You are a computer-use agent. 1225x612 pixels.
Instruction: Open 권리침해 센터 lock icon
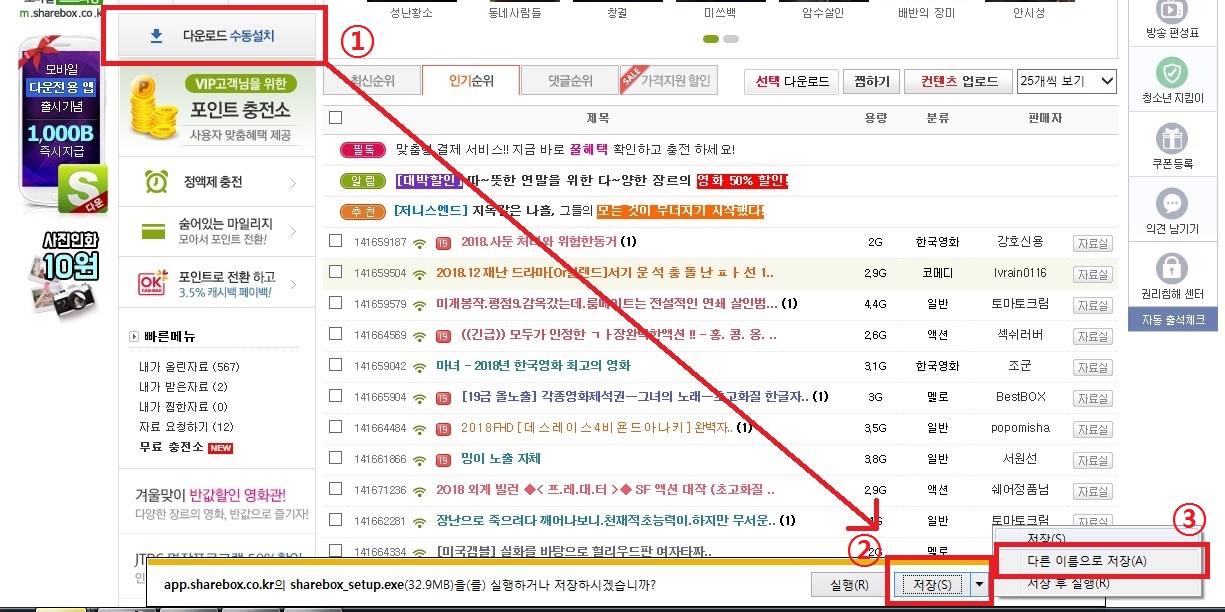1171,268
